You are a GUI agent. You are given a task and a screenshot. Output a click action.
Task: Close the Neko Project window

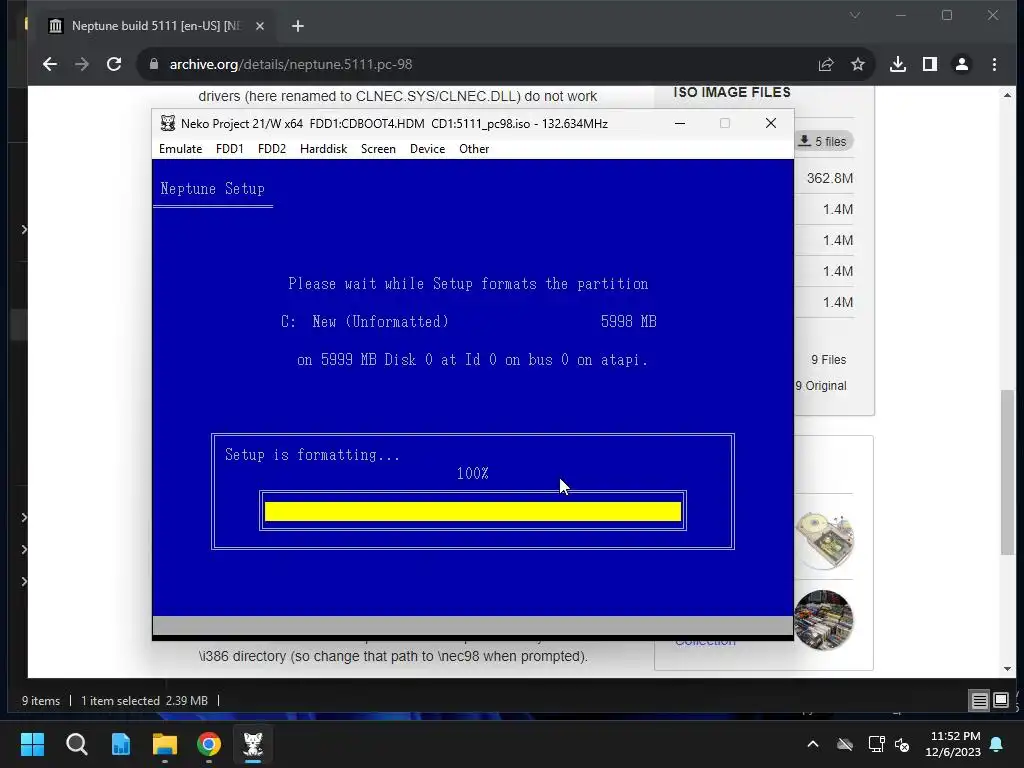click(771, 123)
